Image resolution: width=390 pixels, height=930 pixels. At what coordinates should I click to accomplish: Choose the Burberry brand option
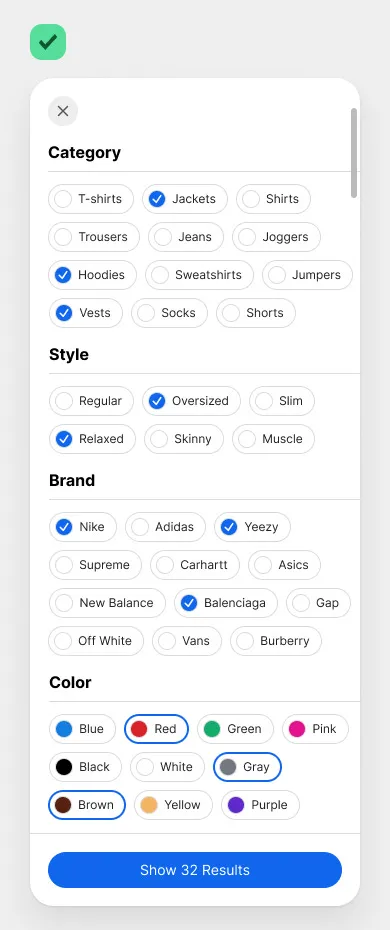point(276,641)
